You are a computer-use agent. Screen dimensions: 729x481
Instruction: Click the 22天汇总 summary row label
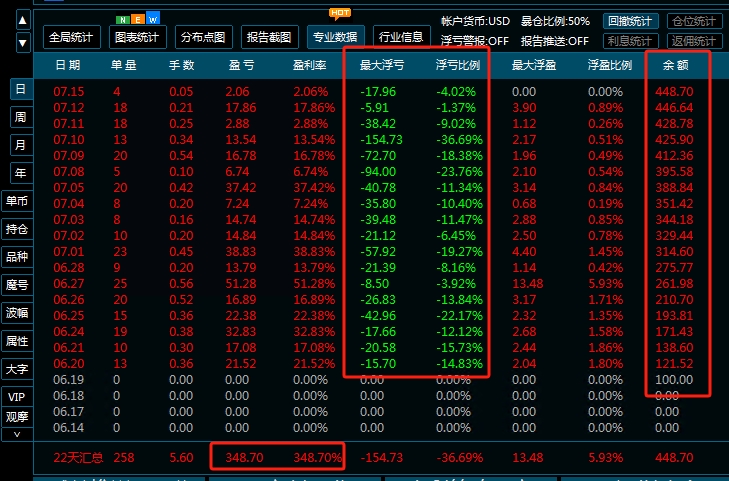pos(78,458)
